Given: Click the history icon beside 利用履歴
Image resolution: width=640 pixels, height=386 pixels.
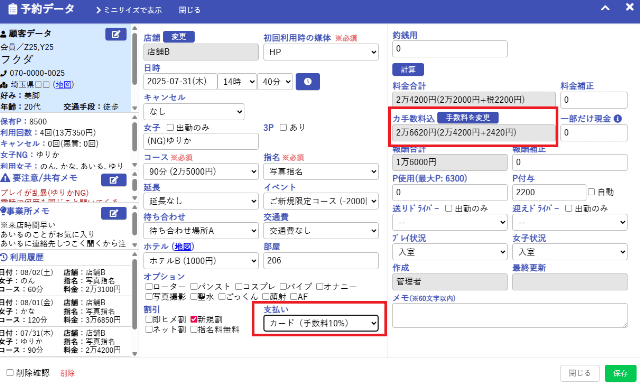Looking at the screenshot, I should [4, 257].
